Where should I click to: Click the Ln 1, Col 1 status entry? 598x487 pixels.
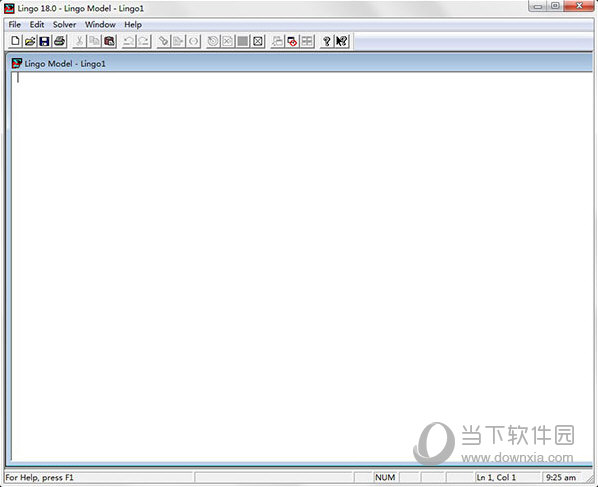[x=496, y=477]
